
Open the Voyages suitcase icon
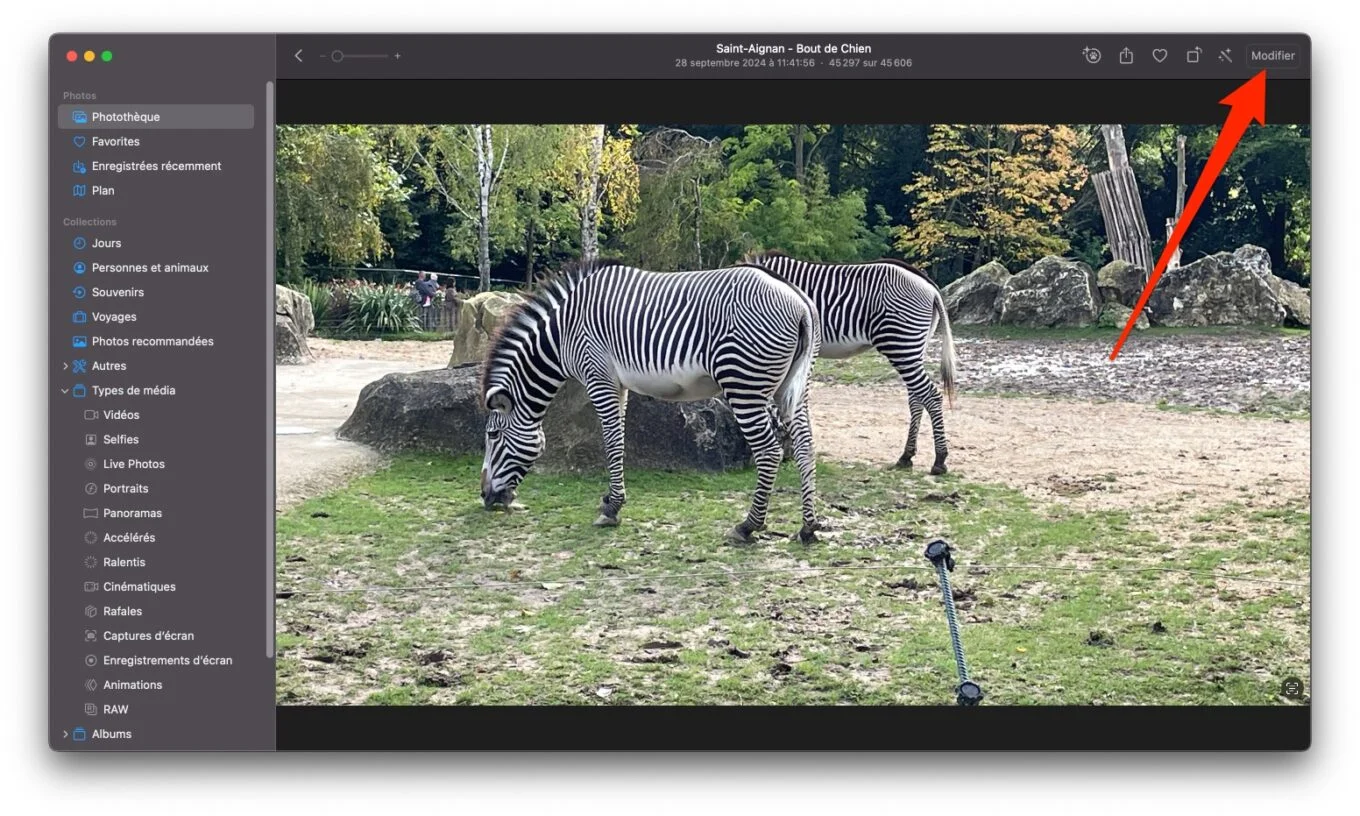[80, 317]
